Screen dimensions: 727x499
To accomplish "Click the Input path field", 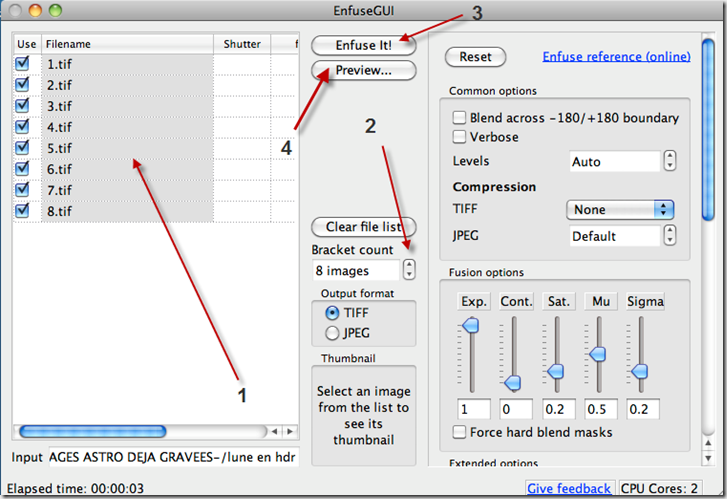I will (174, 457).
